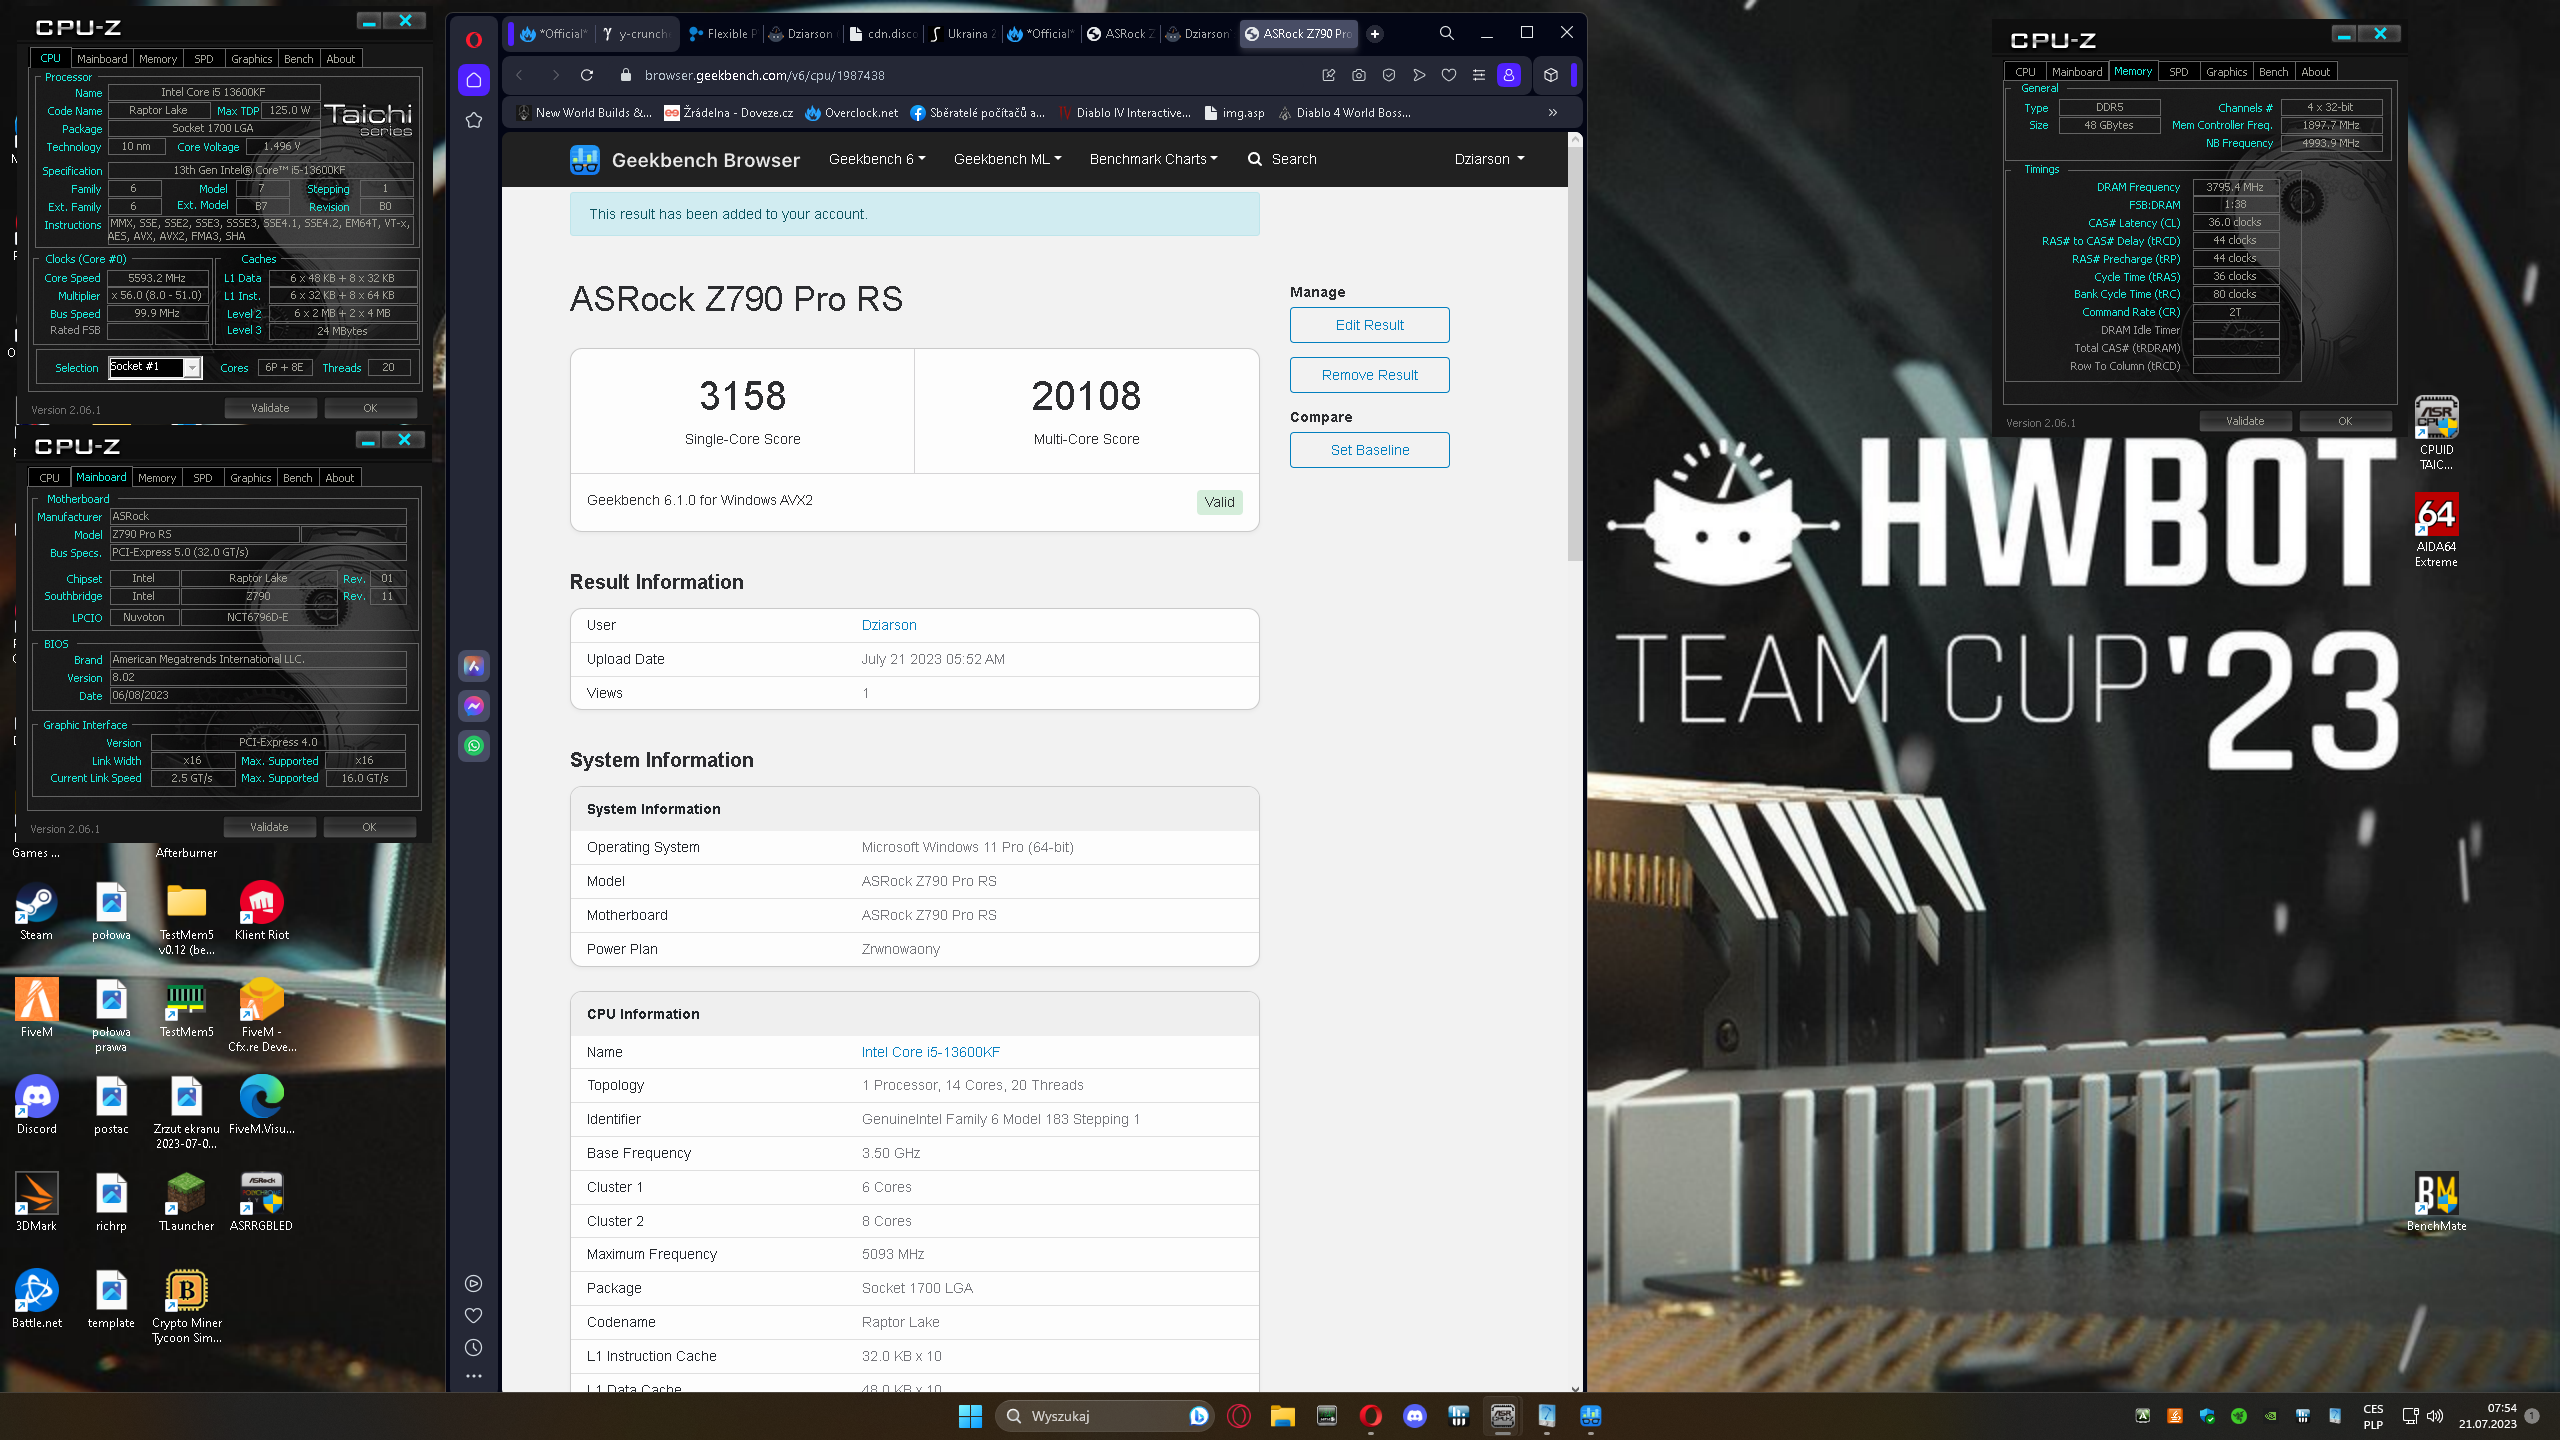Expand Benchmark Charts dropdown menu
The image size is (2560, 1440).
(x=1153, y=159)
